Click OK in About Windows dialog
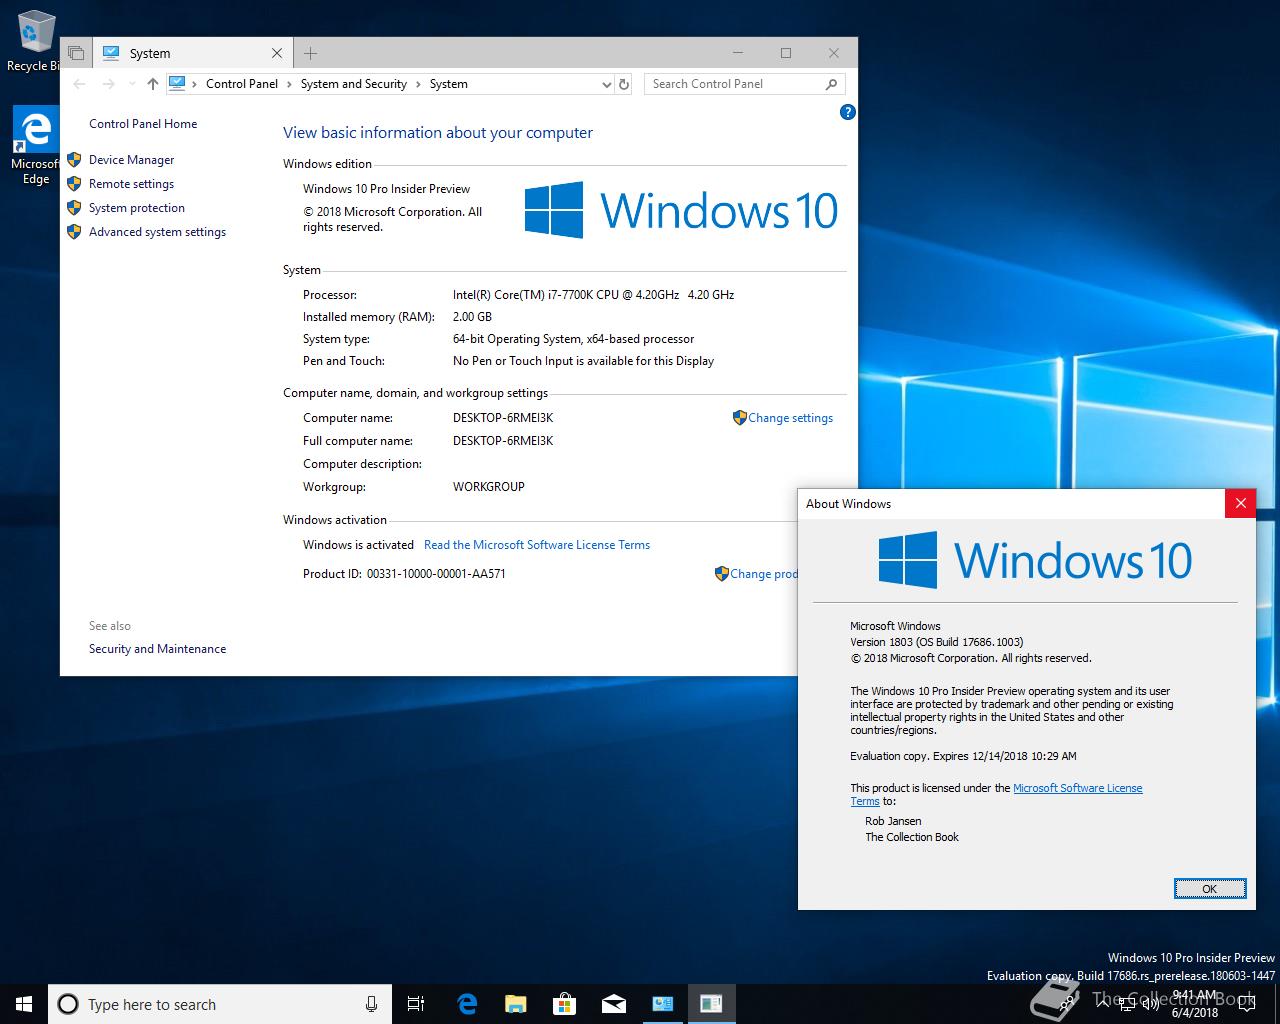1280x1024 pixels. coord(1209,888)
